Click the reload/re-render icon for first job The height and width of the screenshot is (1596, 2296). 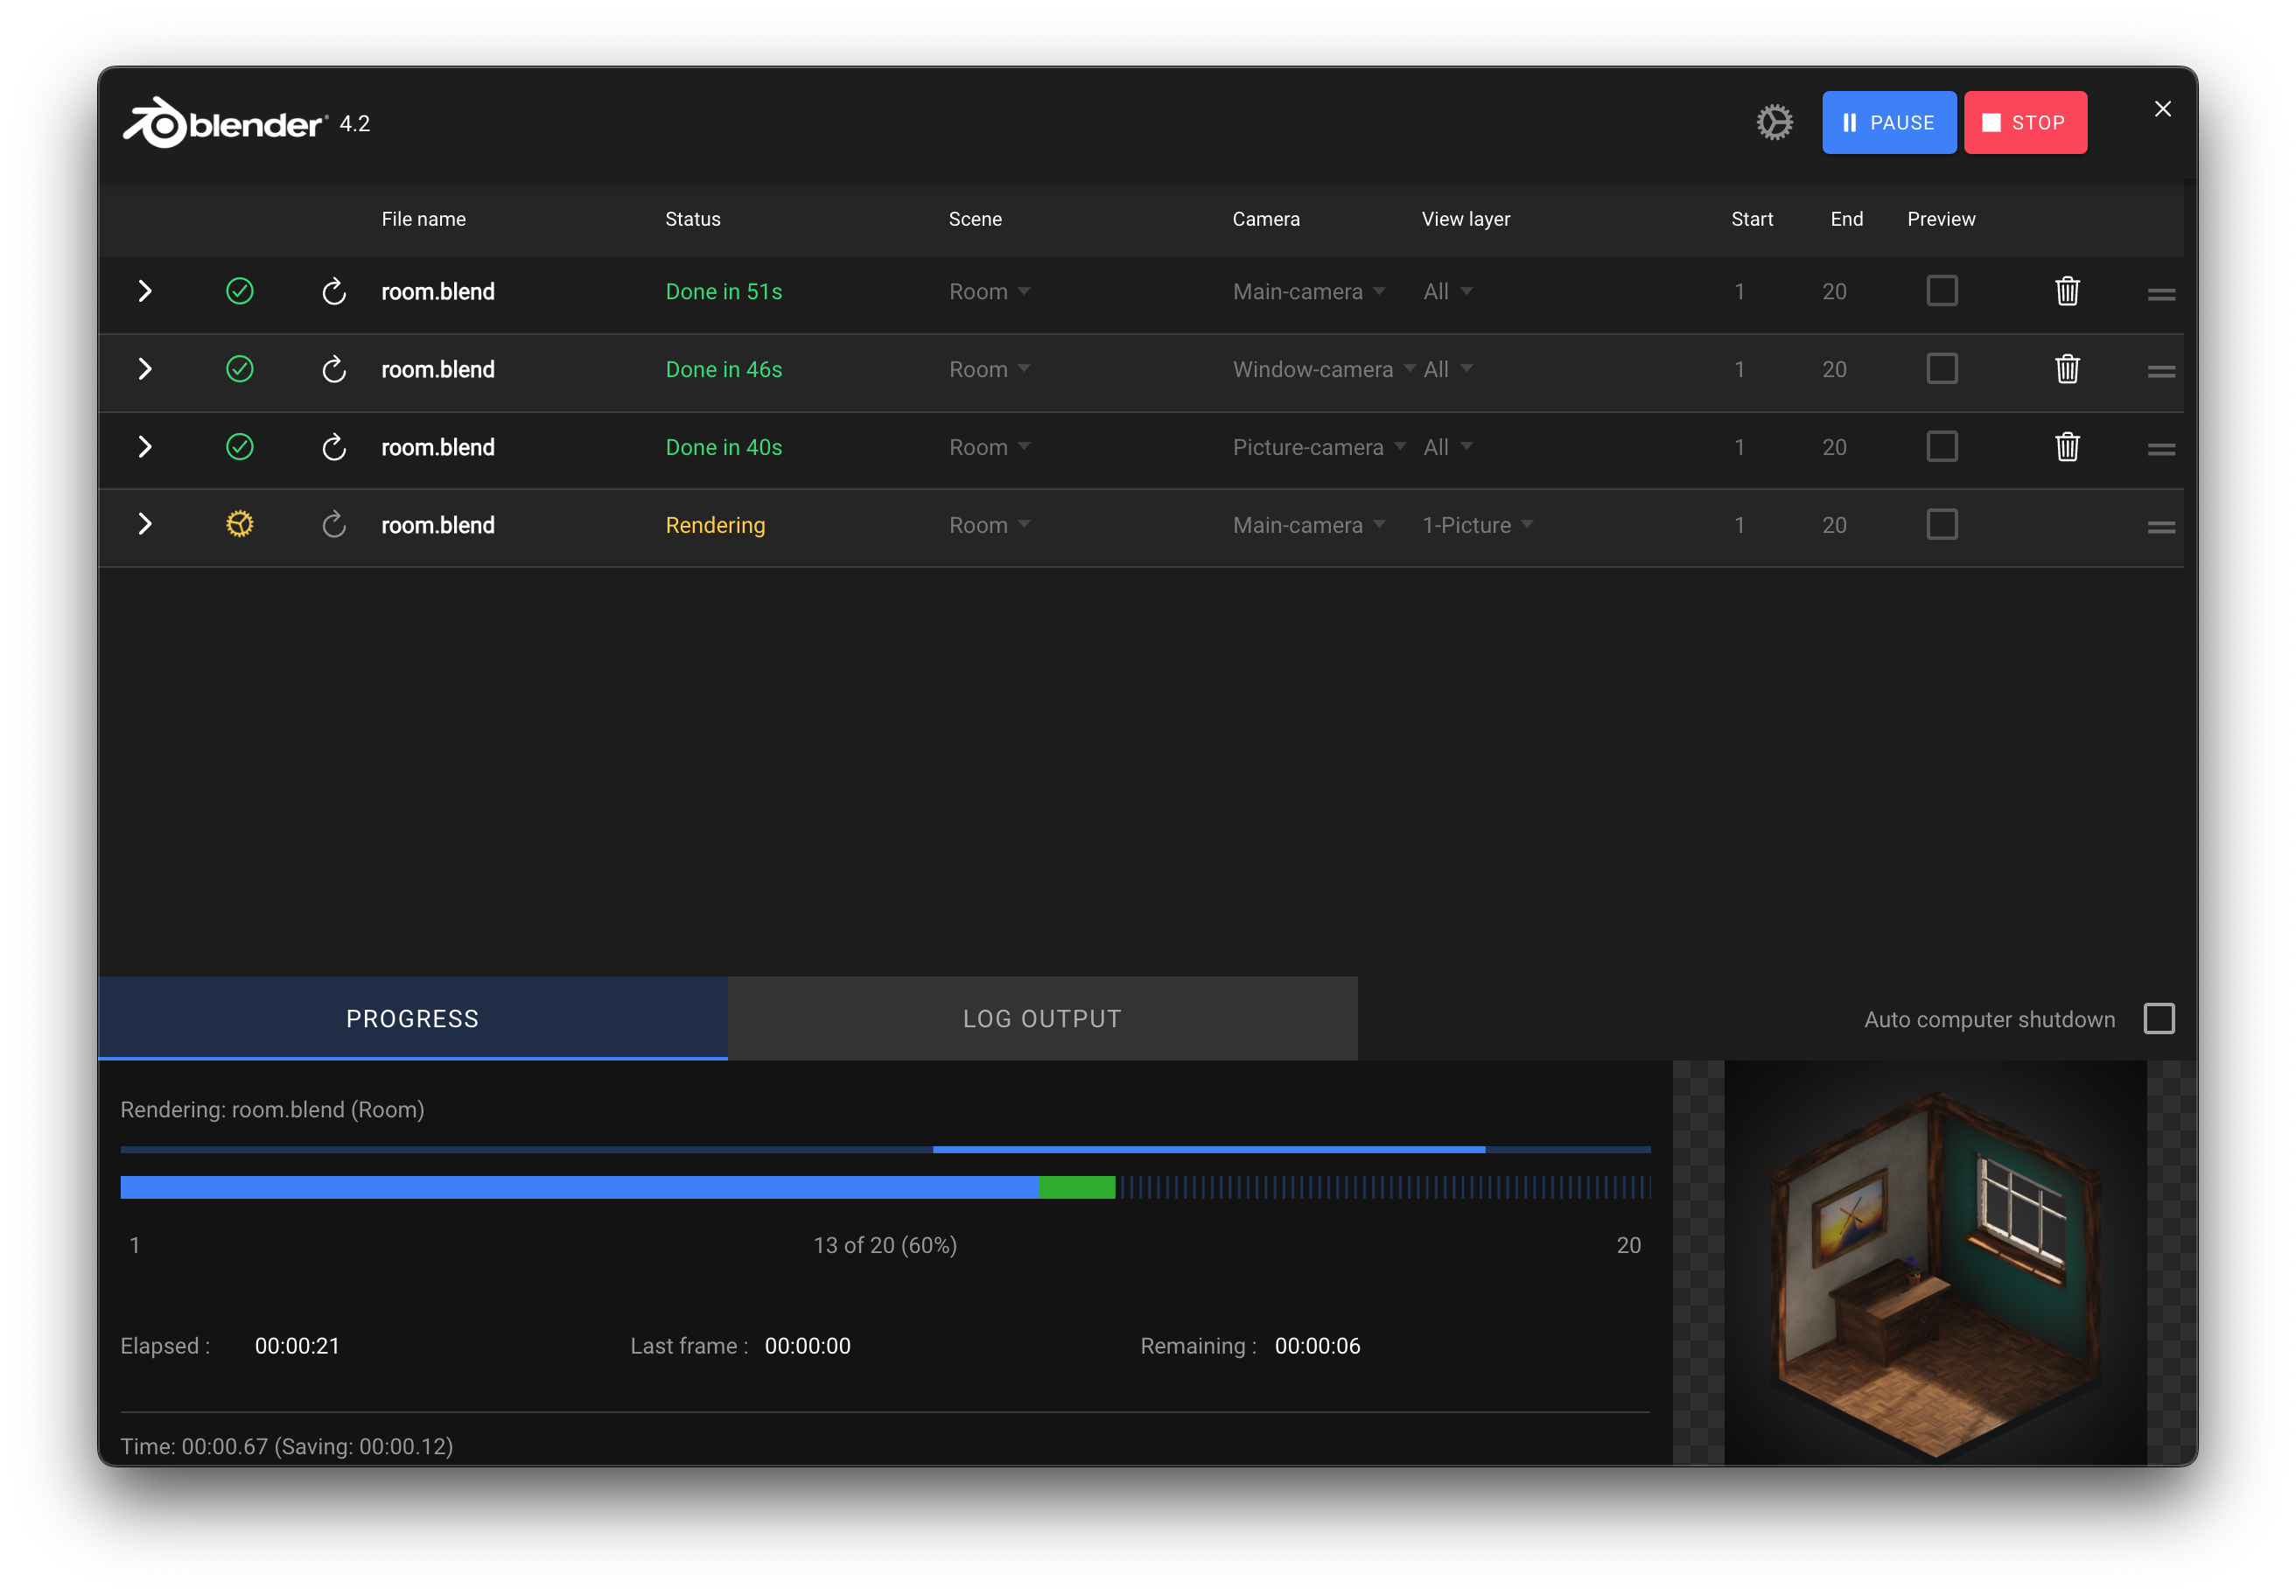[333, 291]
